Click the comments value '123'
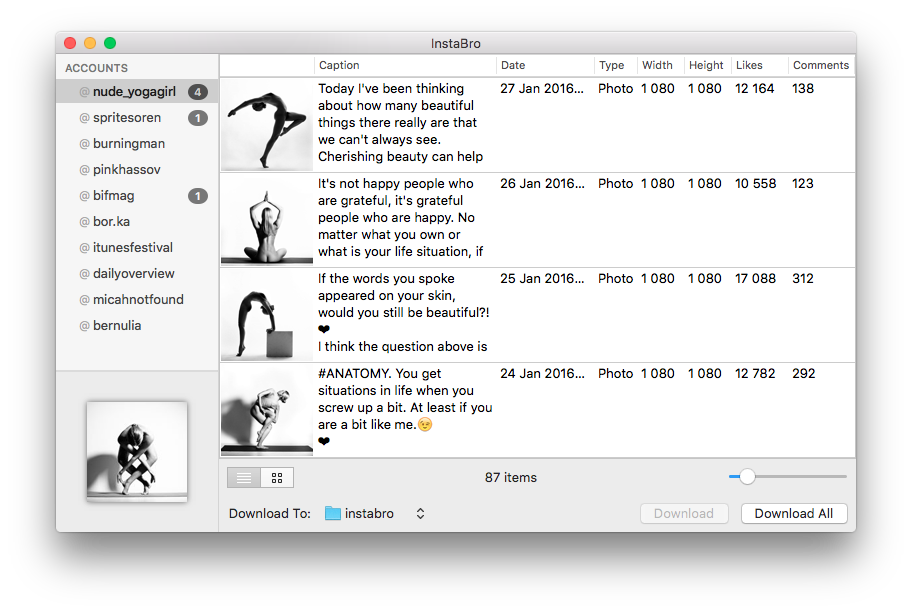The image size is (912, 612). click(803, 183)
